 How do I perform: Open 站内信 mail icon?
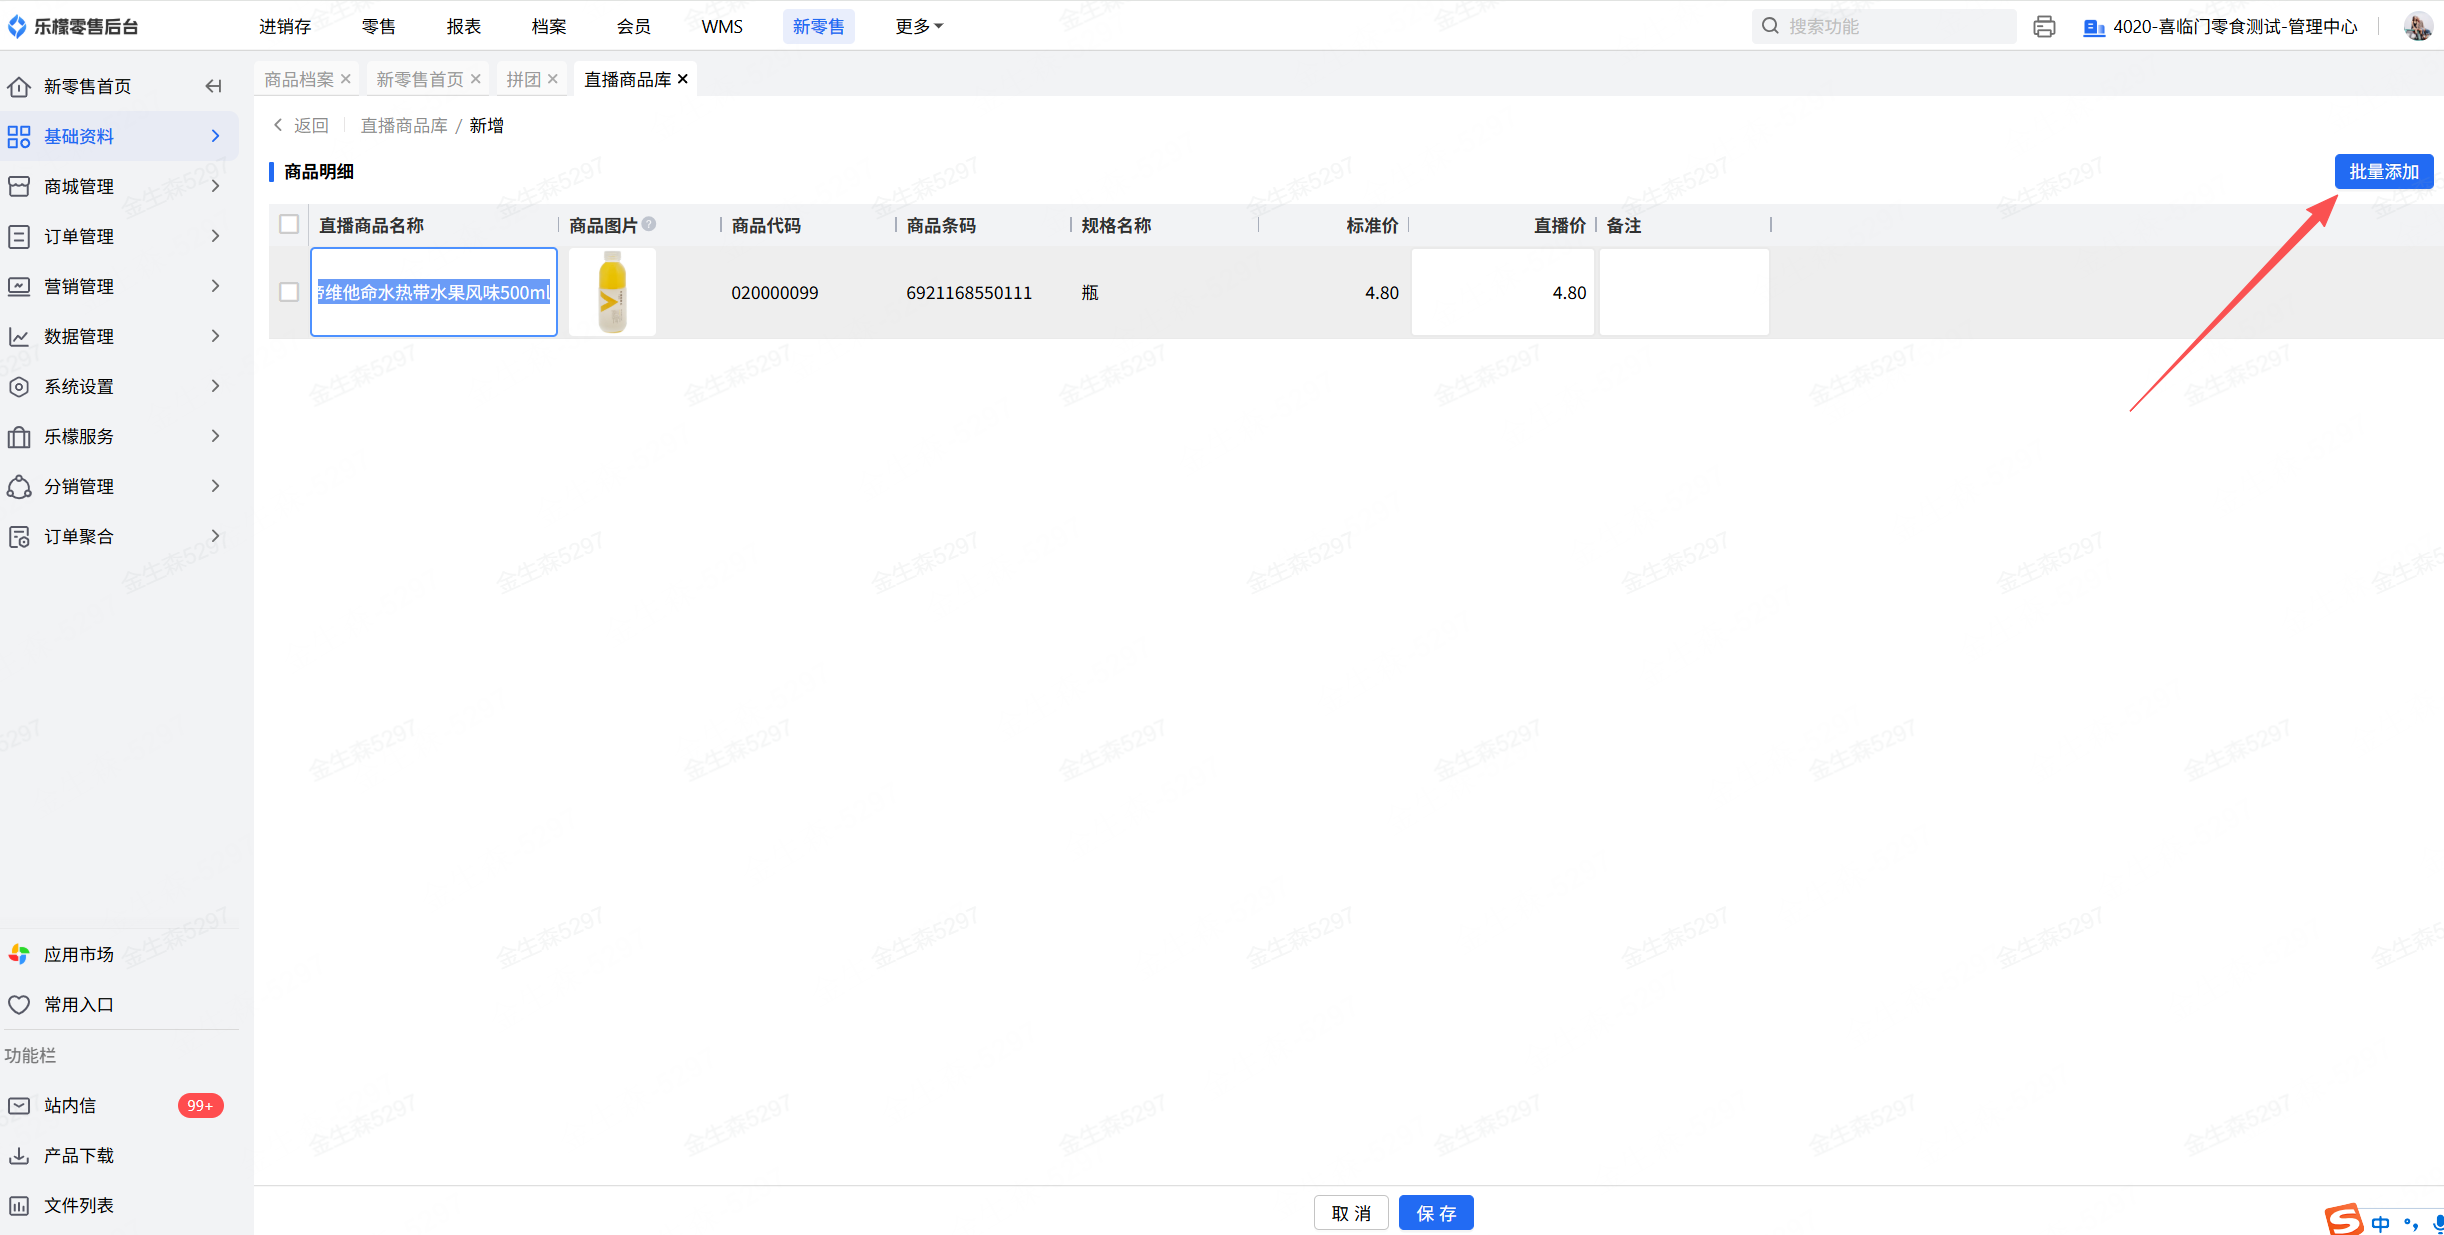coord(19,1105)
